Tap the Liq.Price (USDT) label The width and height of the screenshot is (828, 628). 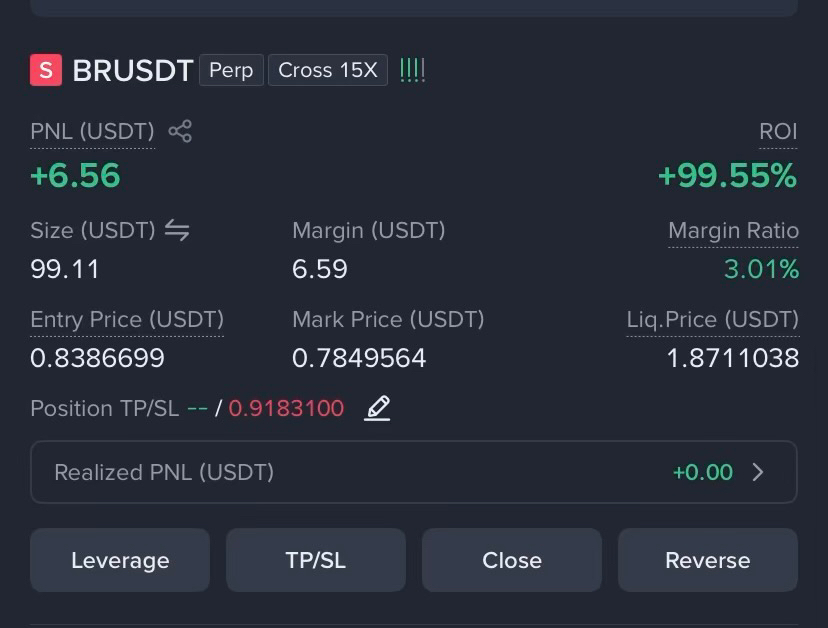point(713,320)
